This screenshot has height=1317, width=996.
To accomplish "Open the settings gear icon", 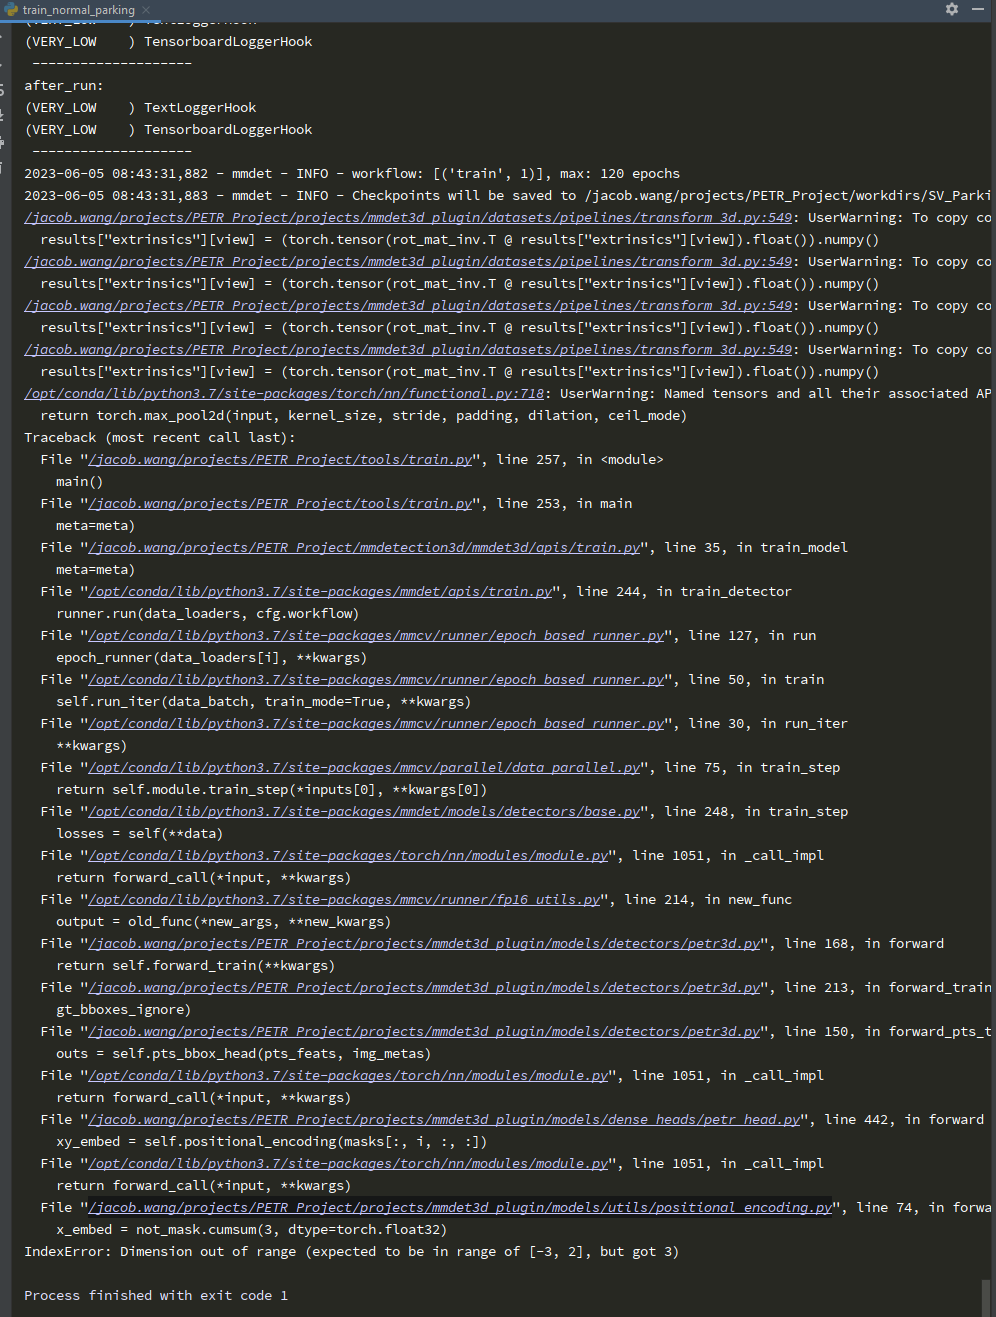I will pos(950,9).
